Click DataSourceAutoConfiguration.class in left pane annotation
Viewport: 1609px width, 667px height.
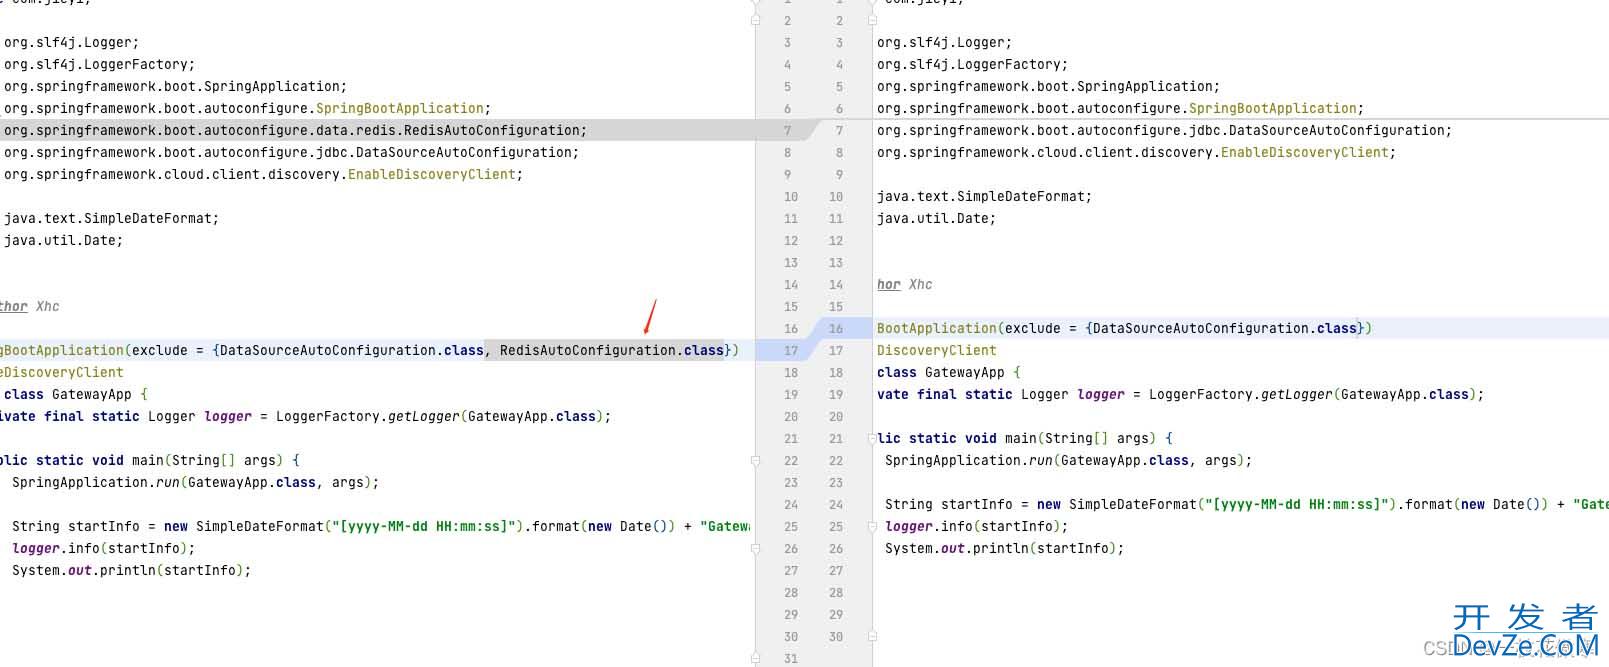pyautogui.click(x=351, y=350)
